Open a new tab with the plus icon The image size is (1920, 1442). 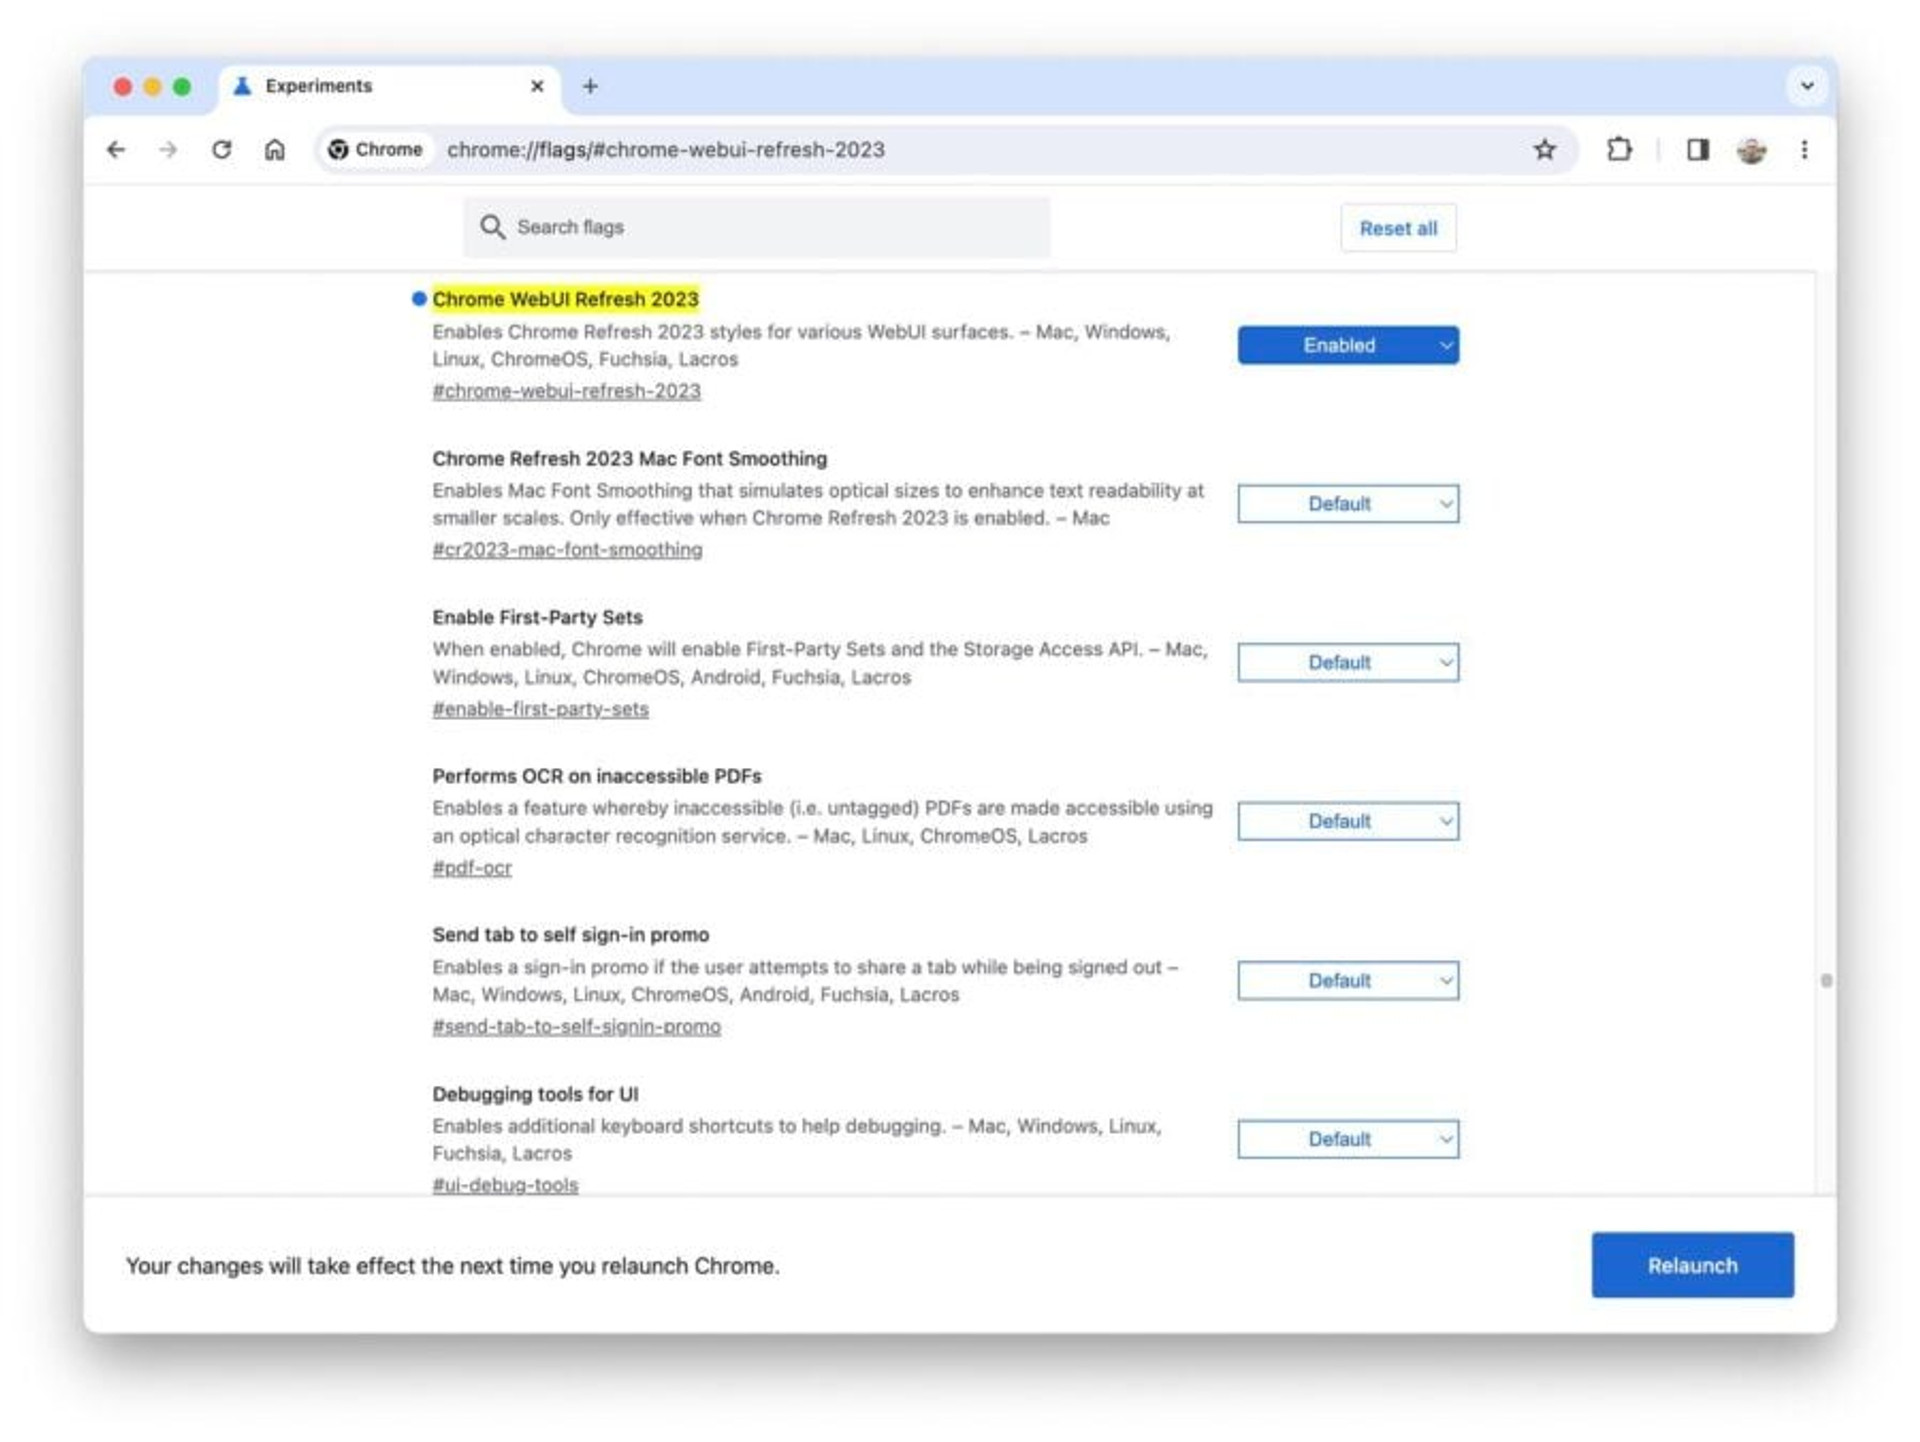(x=590, y=86)
